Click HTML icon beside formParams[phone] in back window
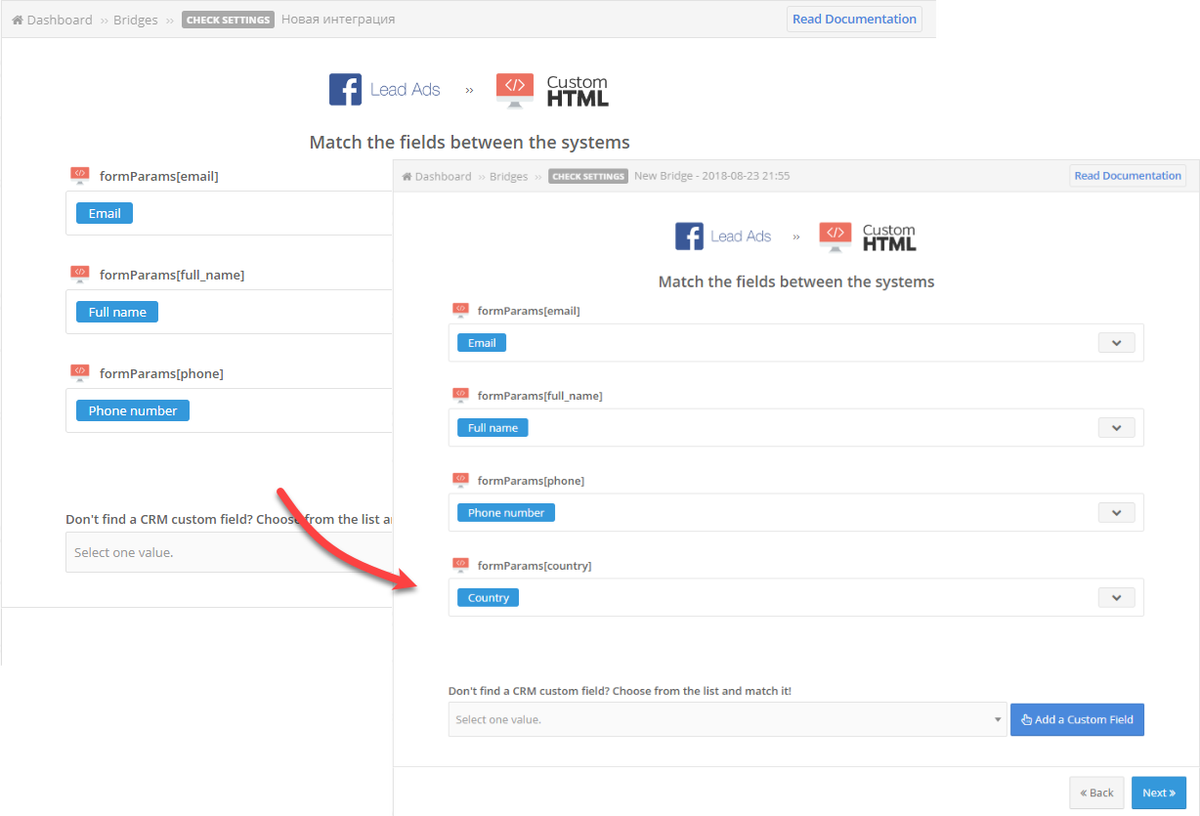Image resolution: width=1200 pixels, height=816 pixels. pos(80,373)
